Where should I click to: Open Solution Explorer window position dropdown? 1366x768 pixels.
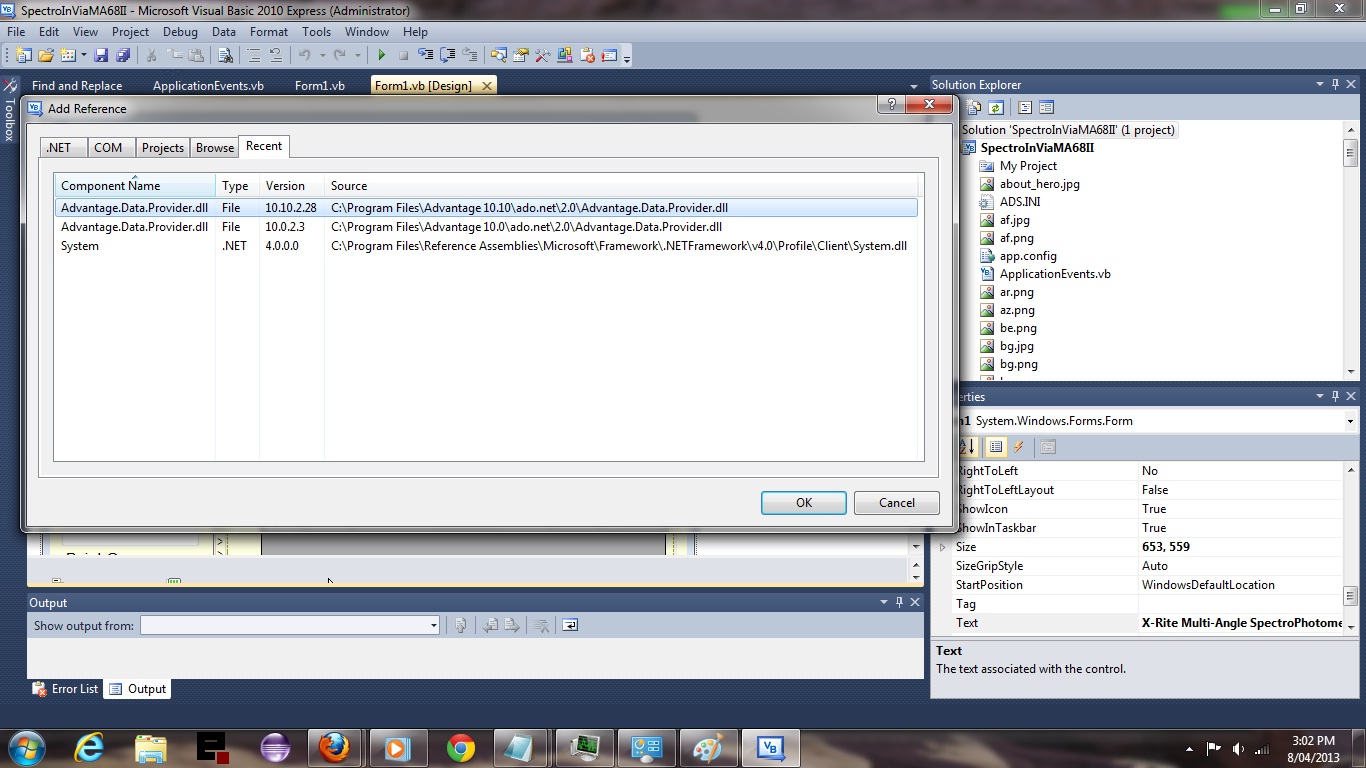point(1319,85)
